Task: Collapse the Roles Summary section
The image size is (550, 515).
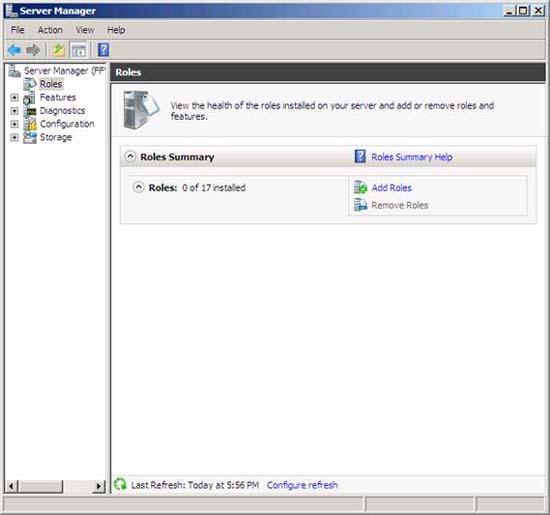Action: (x=130, y=156)
